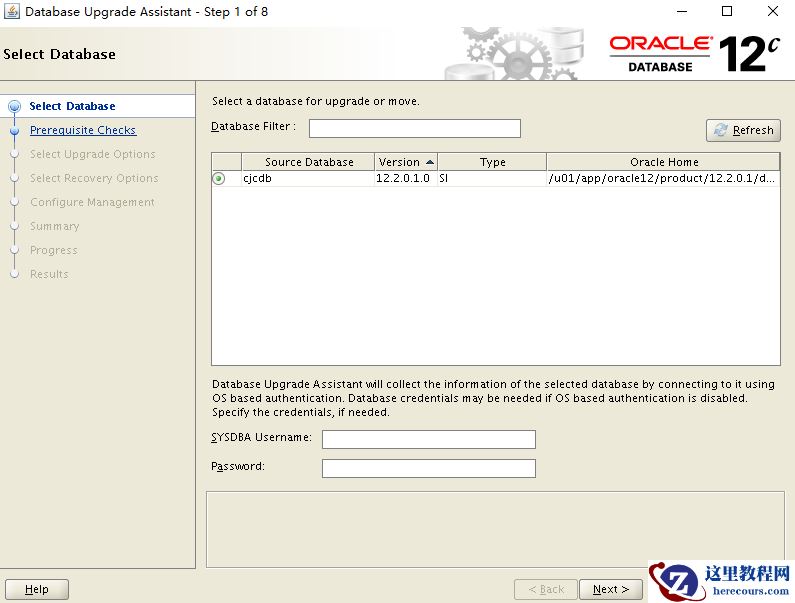Click the Java application icon in title bar
Viewport: 795px width, 603px height.
pos(12,11)
